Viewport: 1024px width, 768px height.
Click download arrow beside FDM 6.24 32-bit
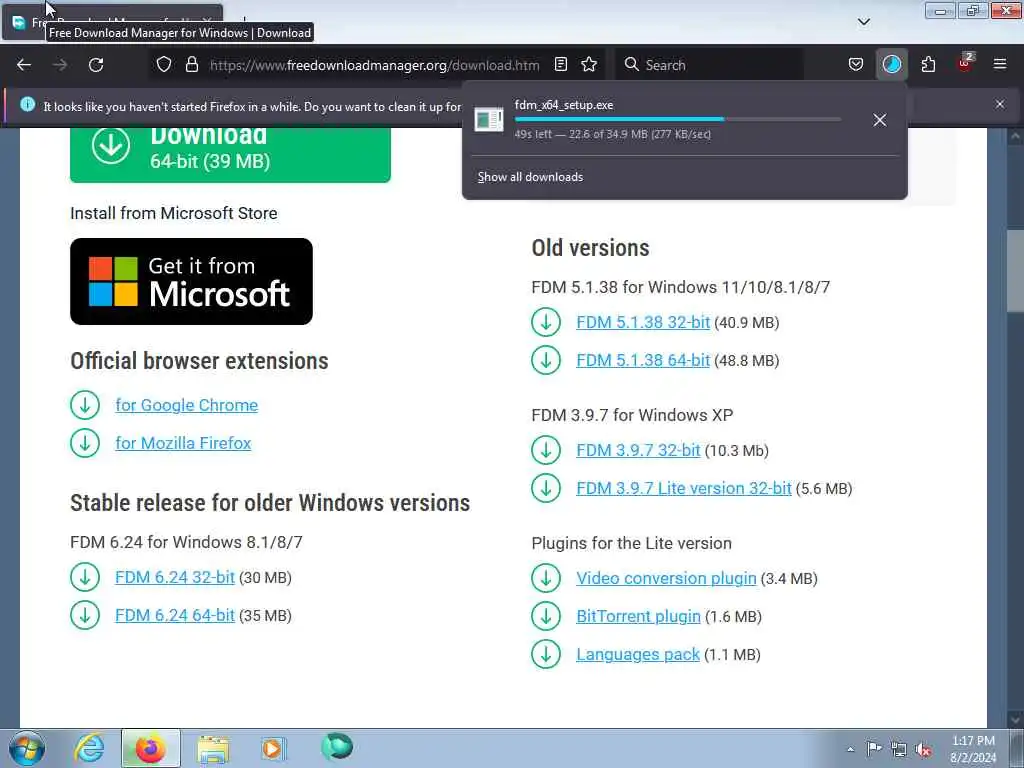[85, 577]
